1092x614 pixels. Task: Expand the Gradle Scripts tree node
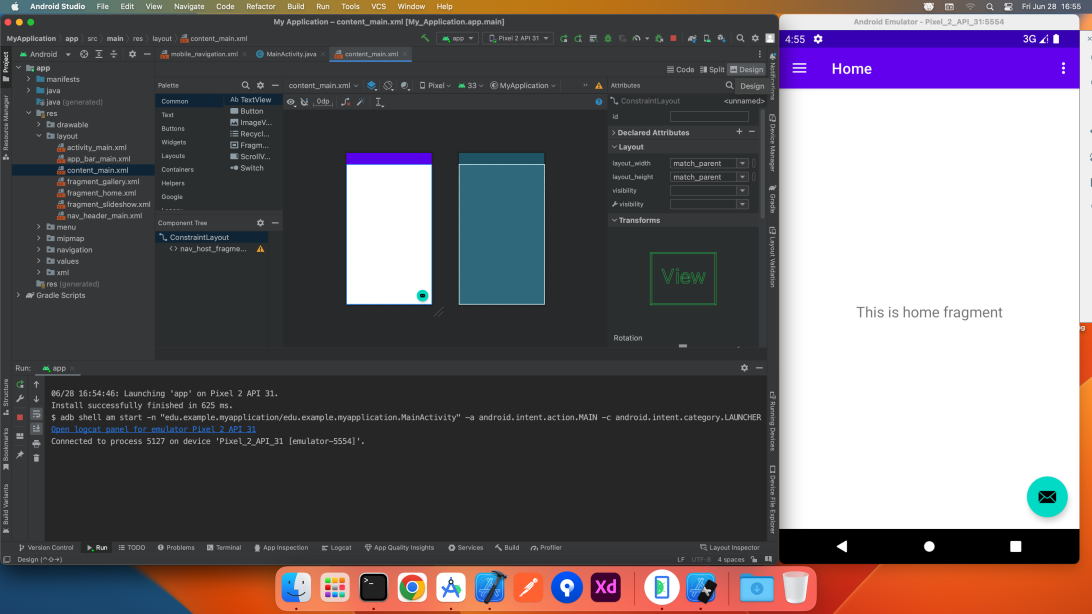coord(18,295)
